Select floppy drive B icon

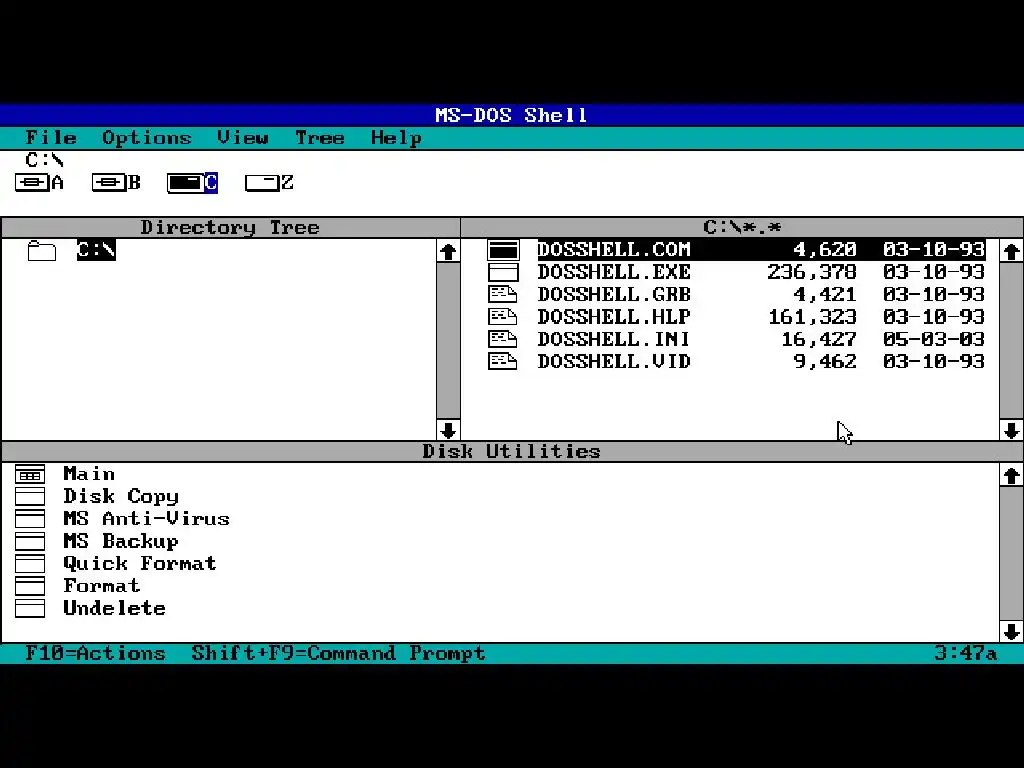point(109,182)
